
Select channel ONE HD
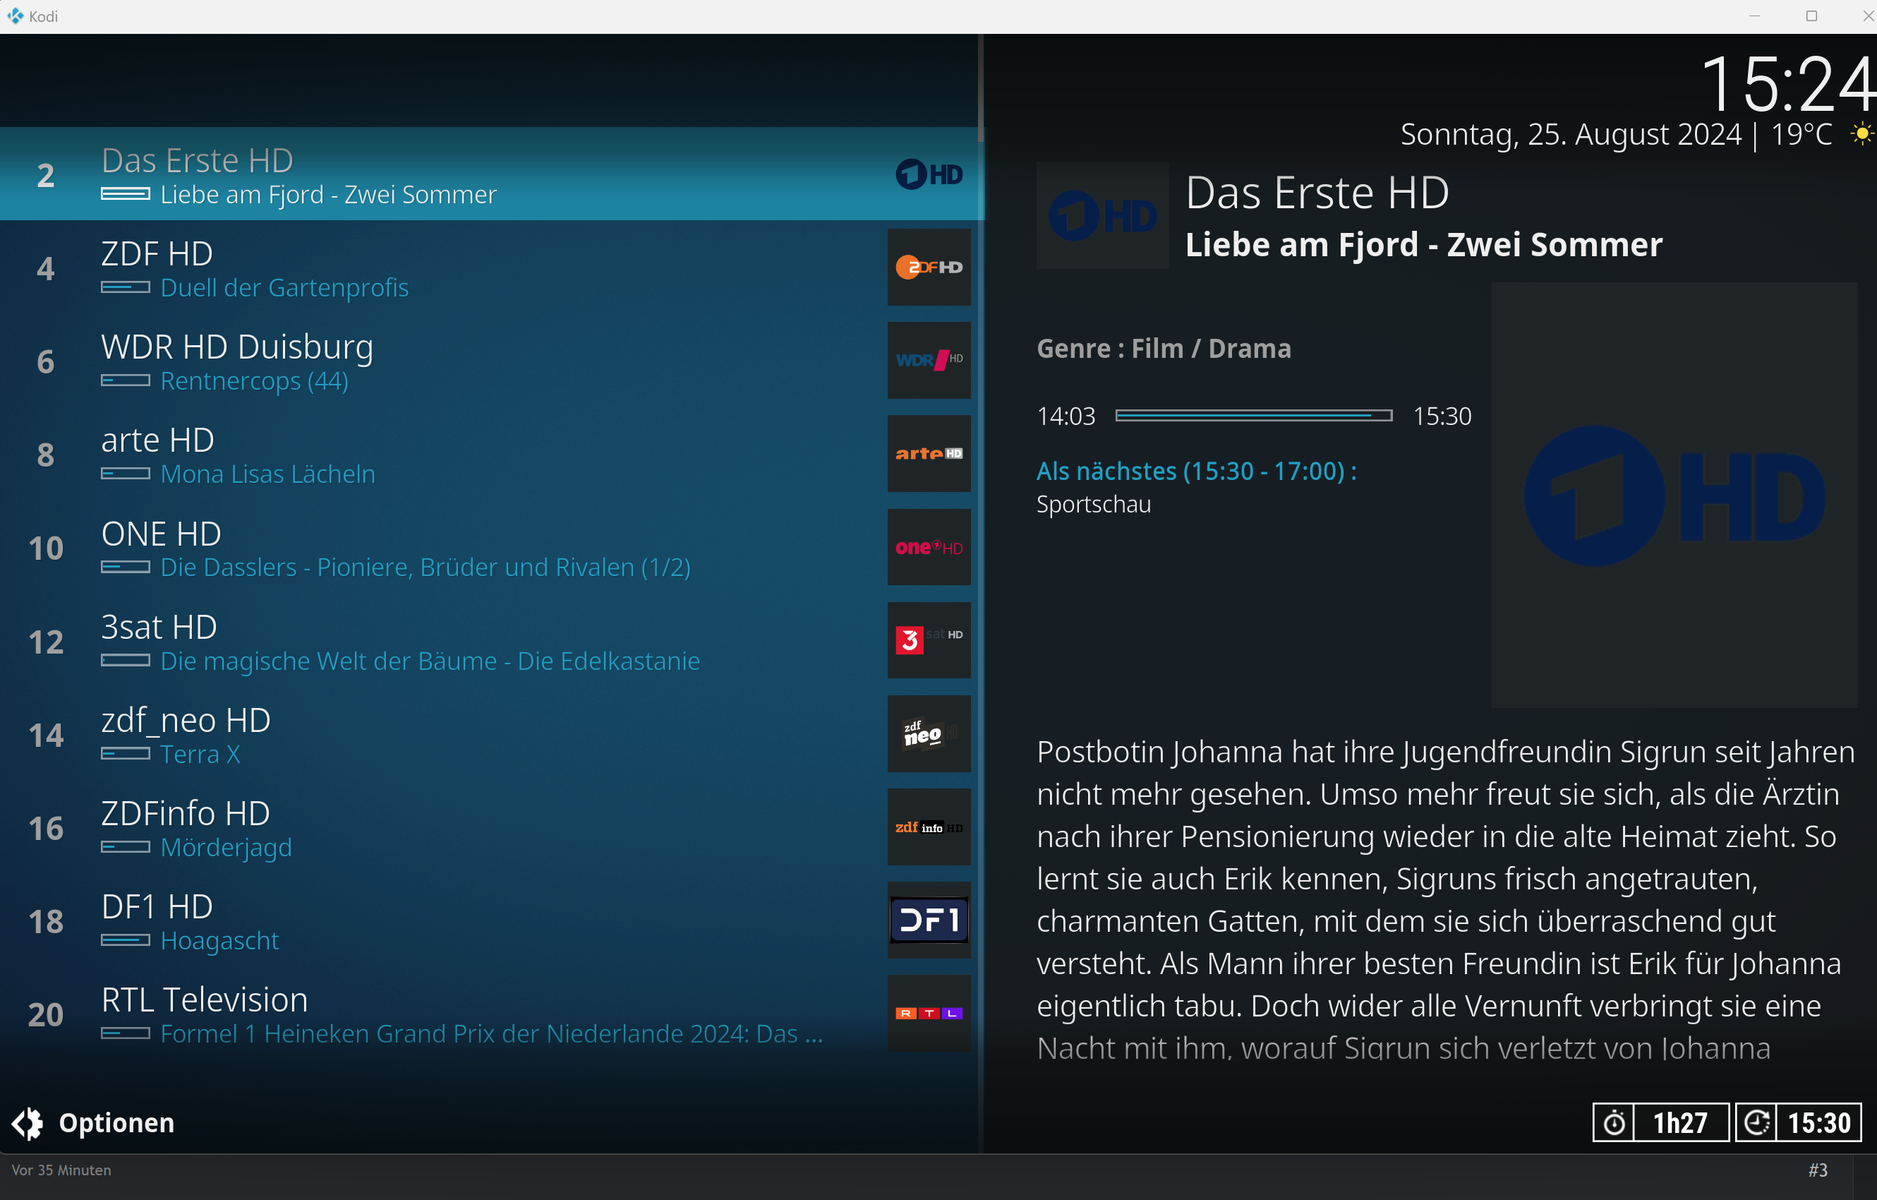[490, 548]
